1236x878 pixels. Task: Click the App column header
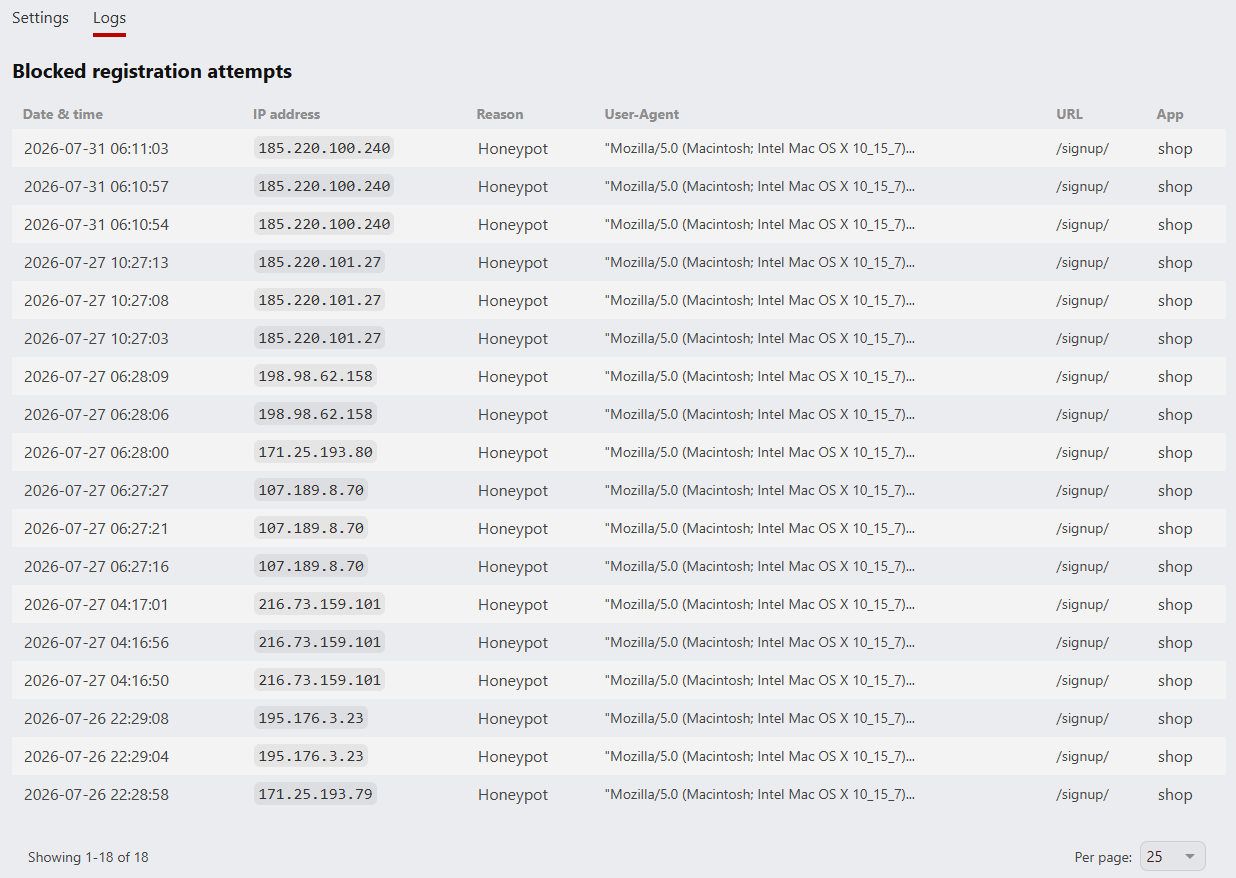pos(1170,114)
